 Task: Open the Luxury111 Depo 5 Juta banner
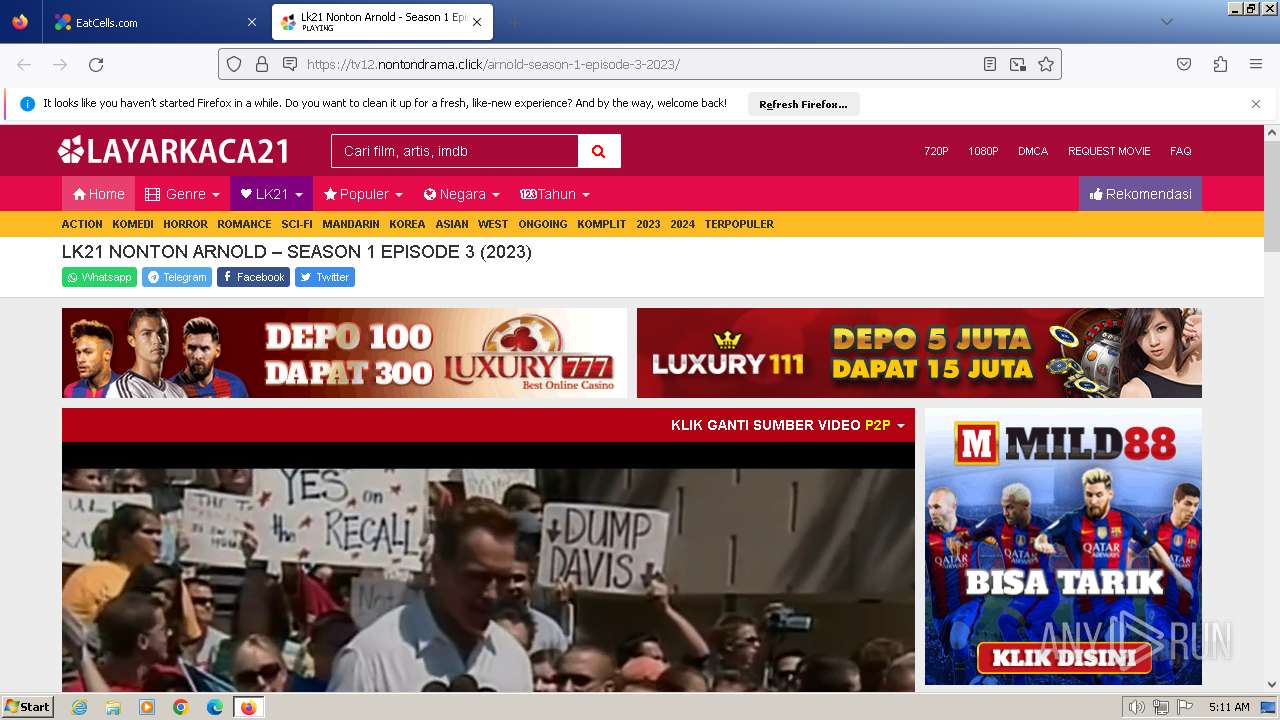pos(919,353)
